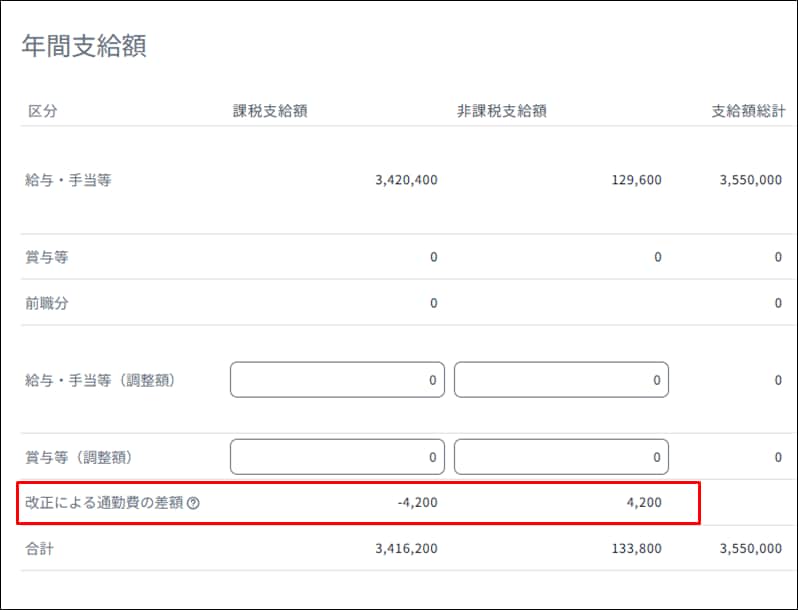Select value 129,600 in 給与・手当等 row

pos(636,180)
